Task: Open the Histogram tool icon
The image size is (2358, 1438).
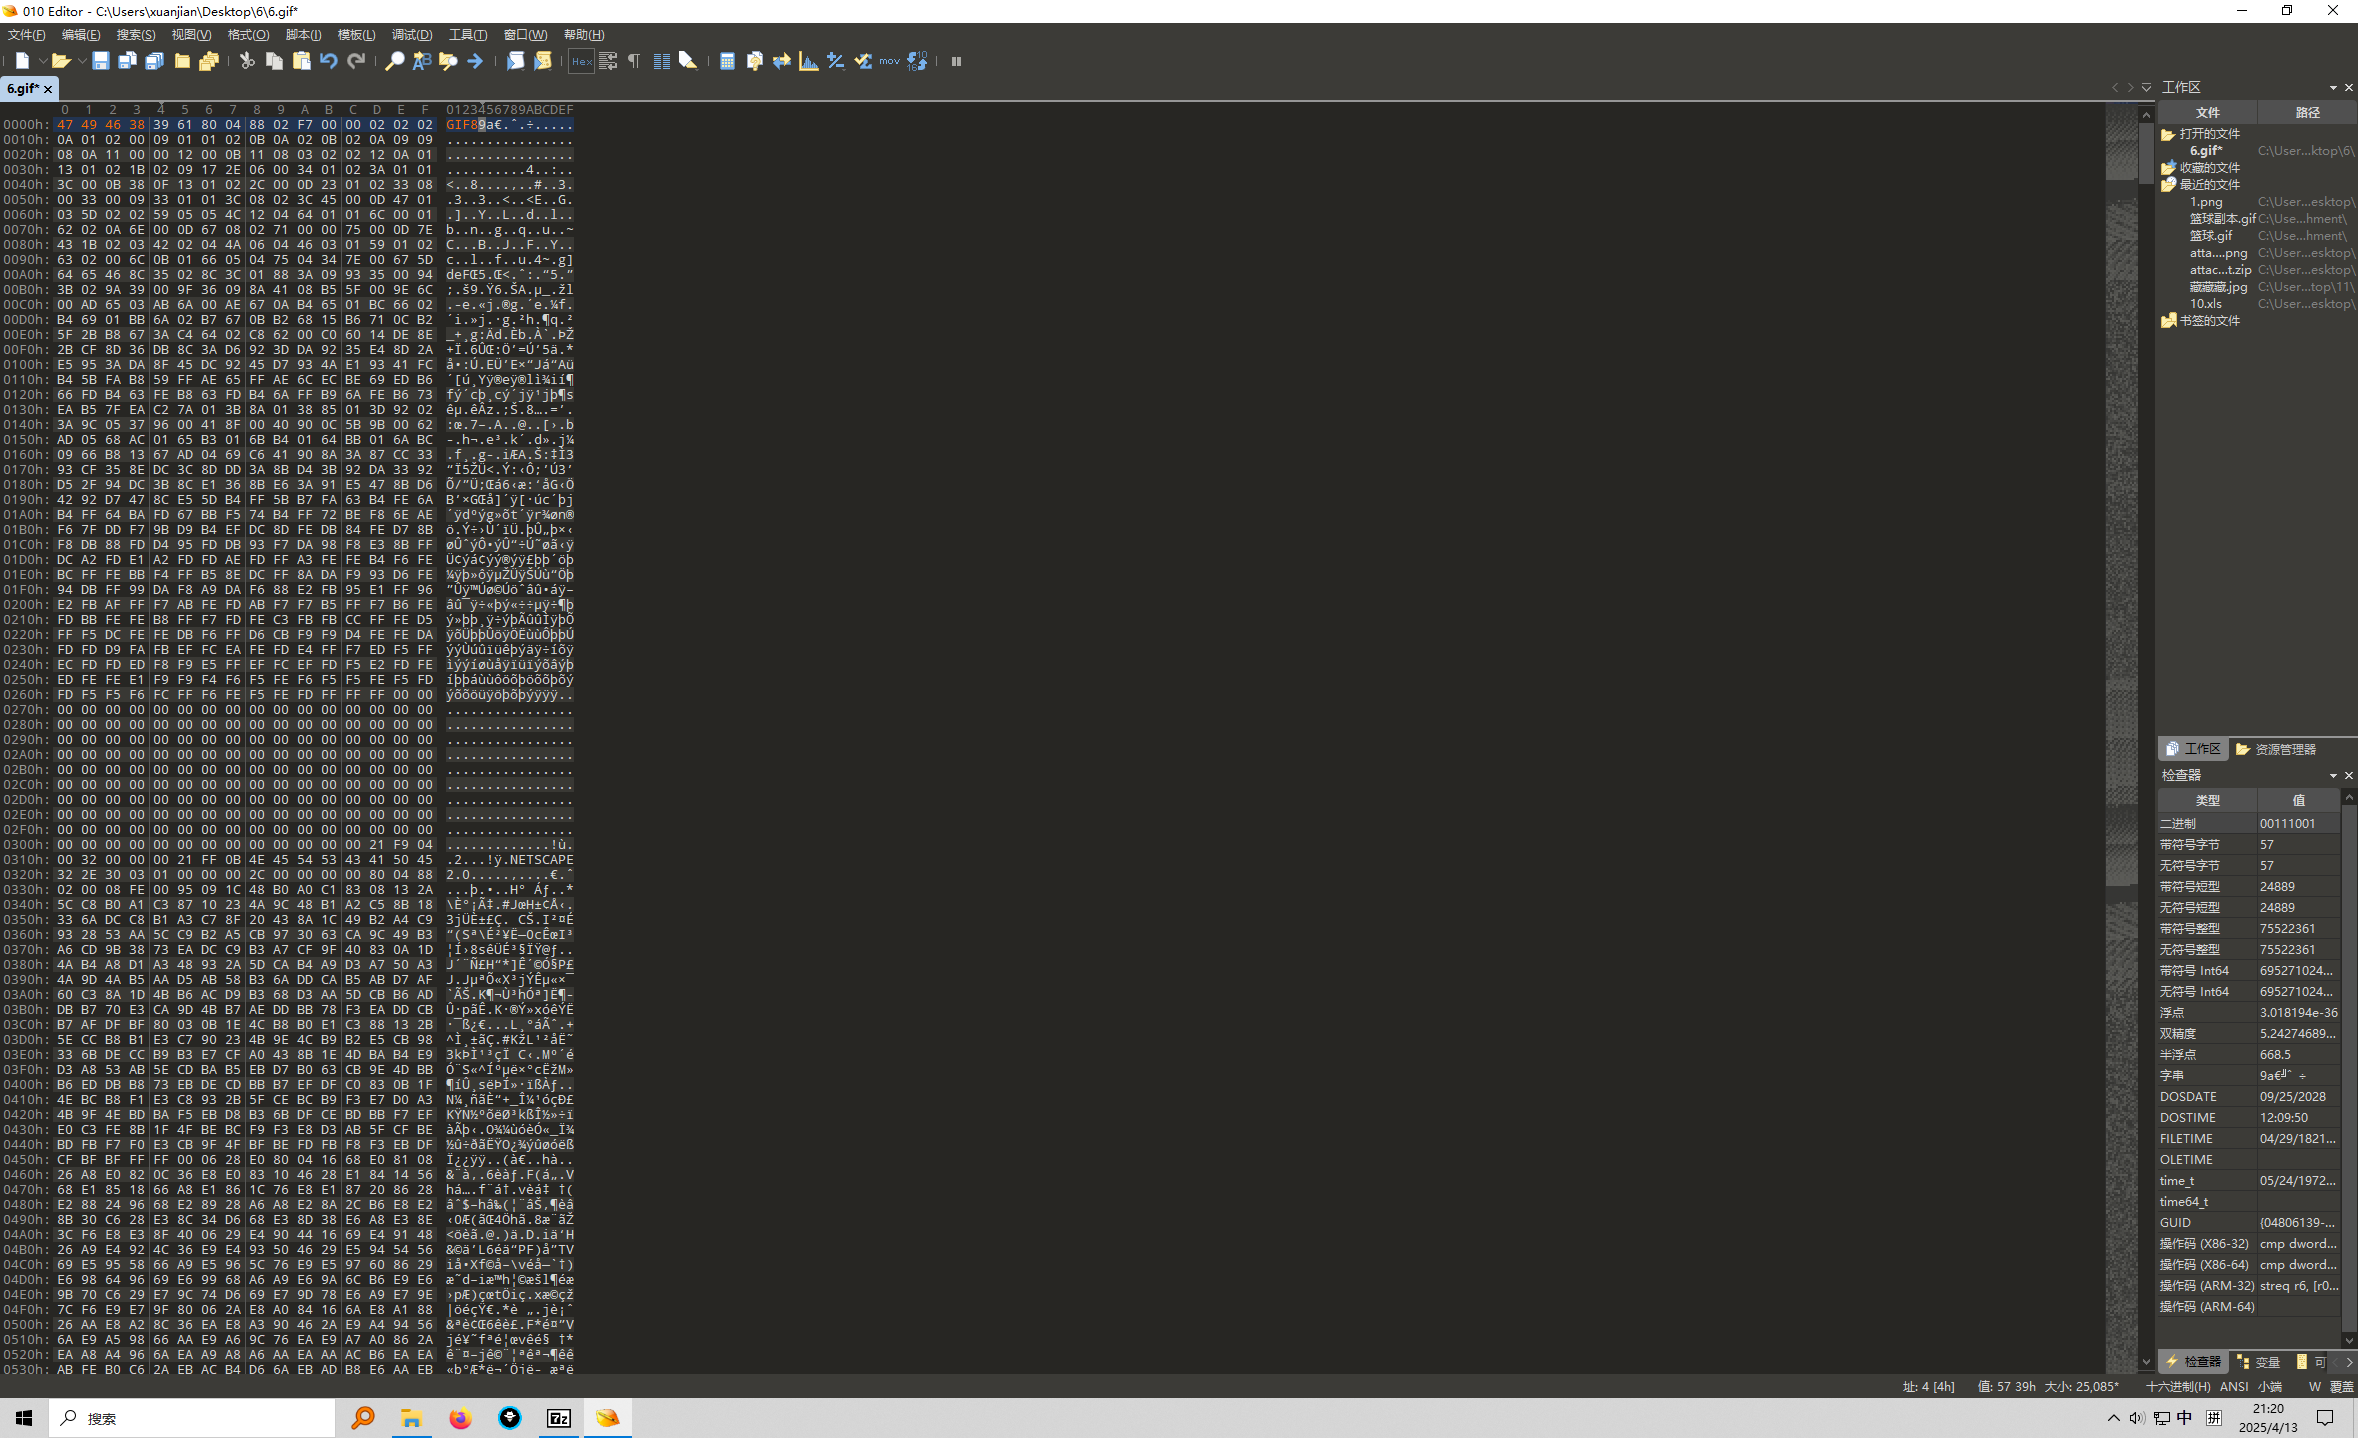Action: [808, 61]
